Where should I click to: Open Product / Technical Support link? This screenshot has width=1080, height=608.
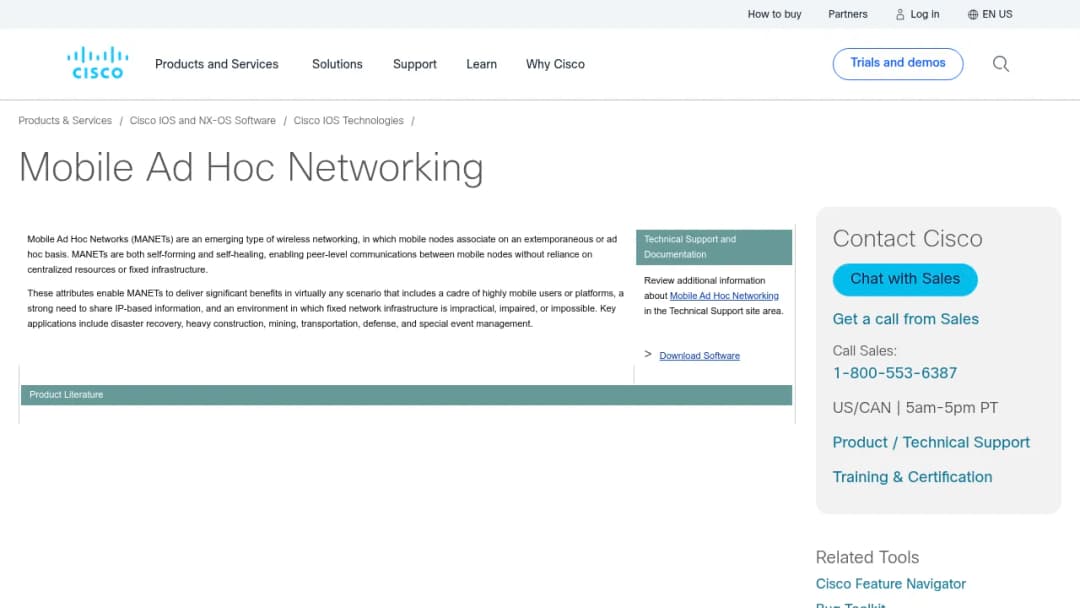(x=931, y=443)
